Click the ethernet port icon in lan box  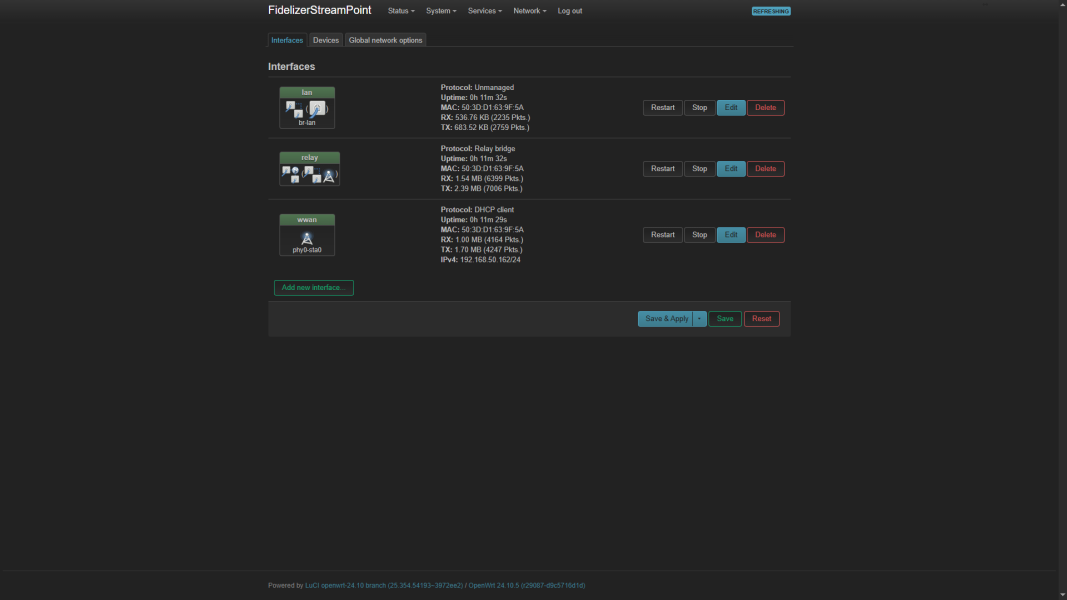317,109
